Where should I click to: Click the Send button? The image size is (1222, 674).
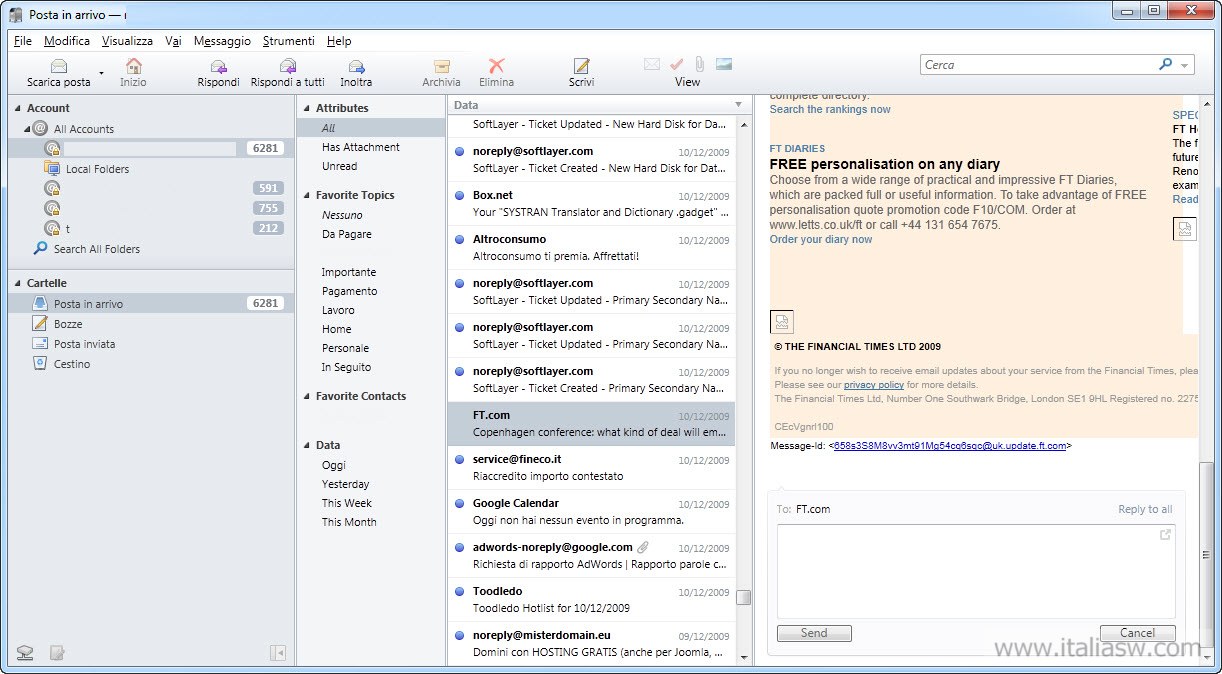814,633
